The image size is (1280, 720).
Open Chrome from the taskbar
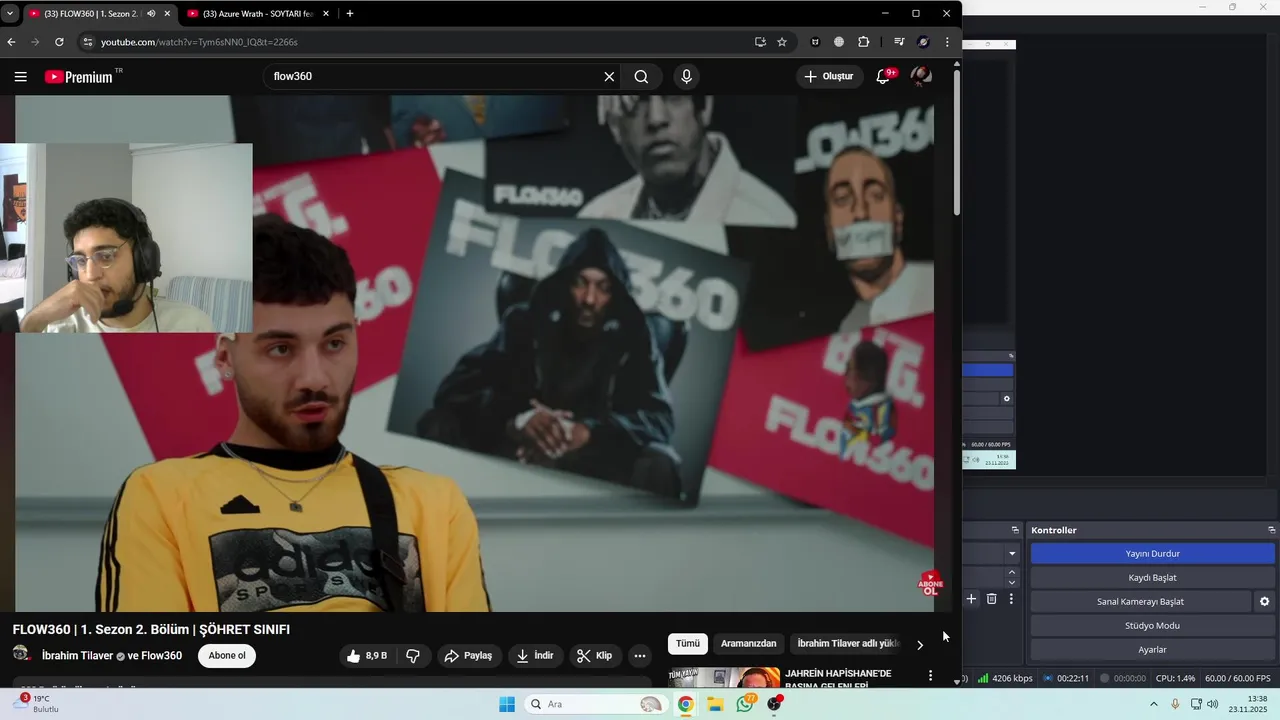coord(685,704)
